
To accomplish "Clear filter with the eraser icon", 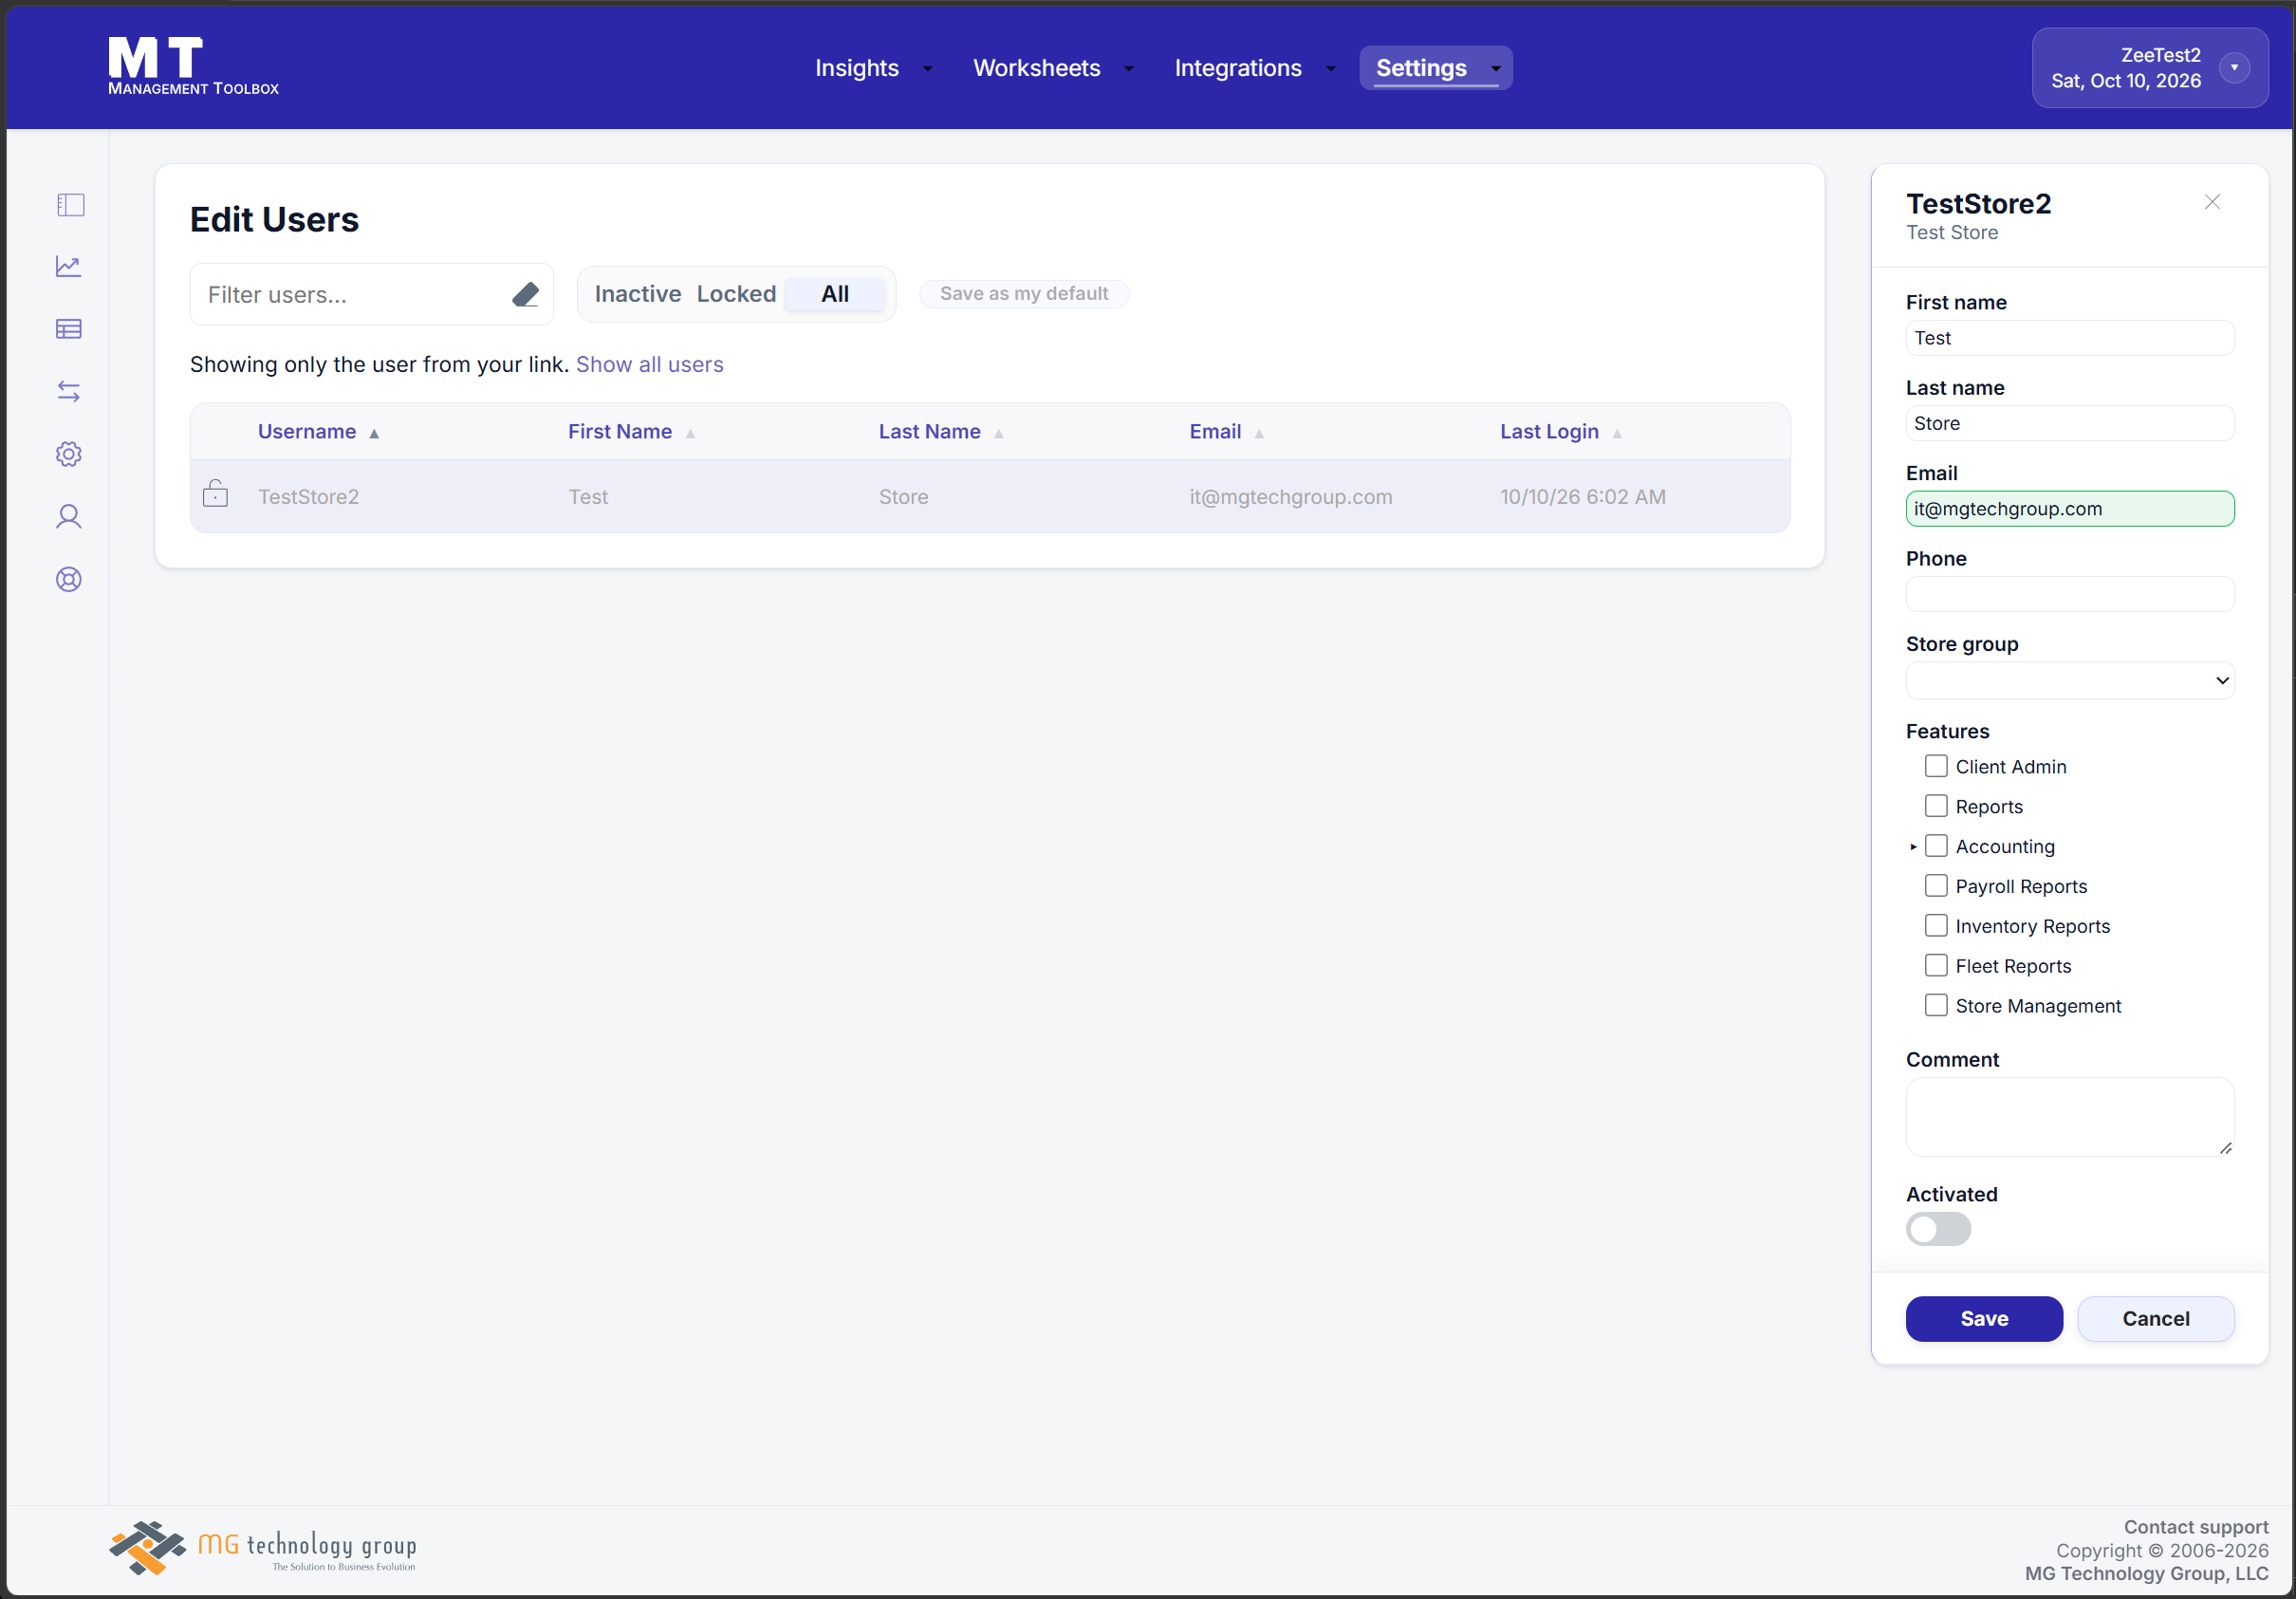I will 525,294.
